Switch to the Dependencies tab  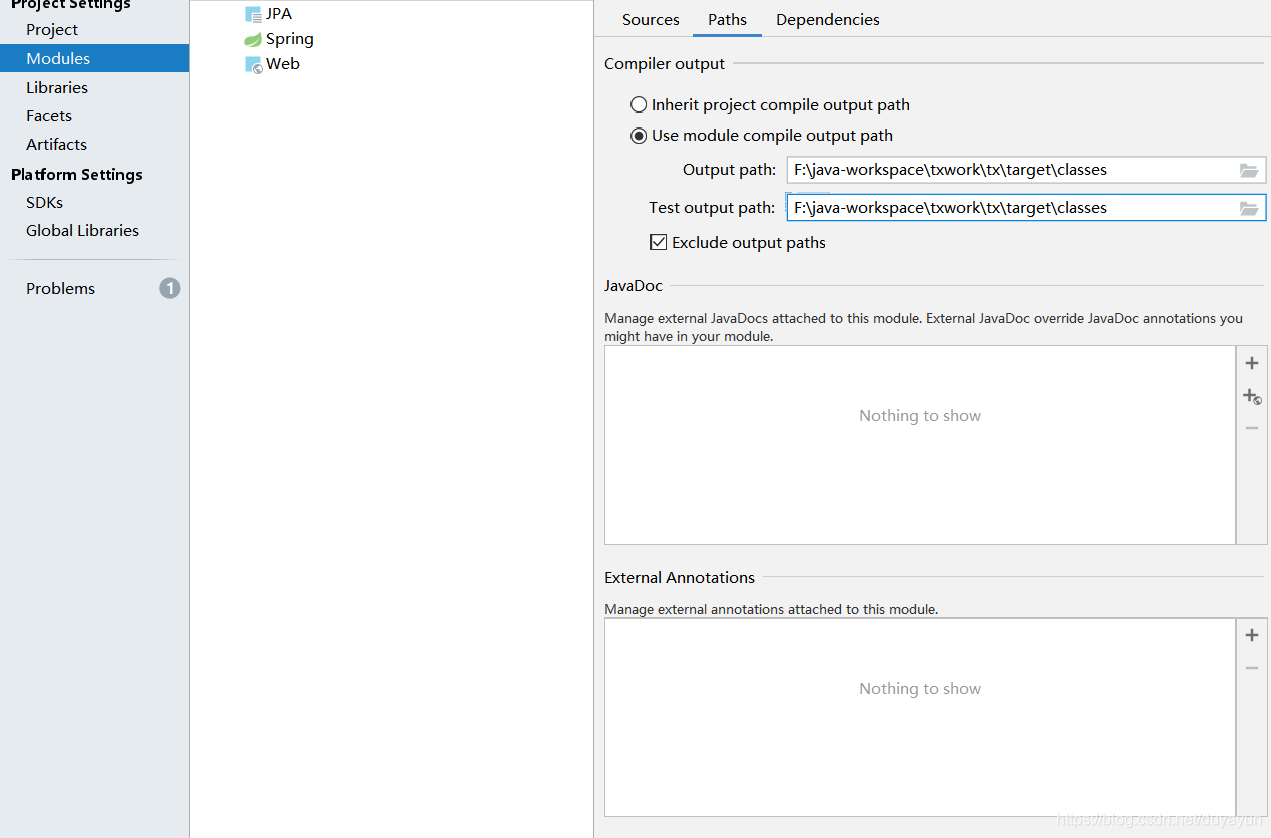(x=828, y=19)
